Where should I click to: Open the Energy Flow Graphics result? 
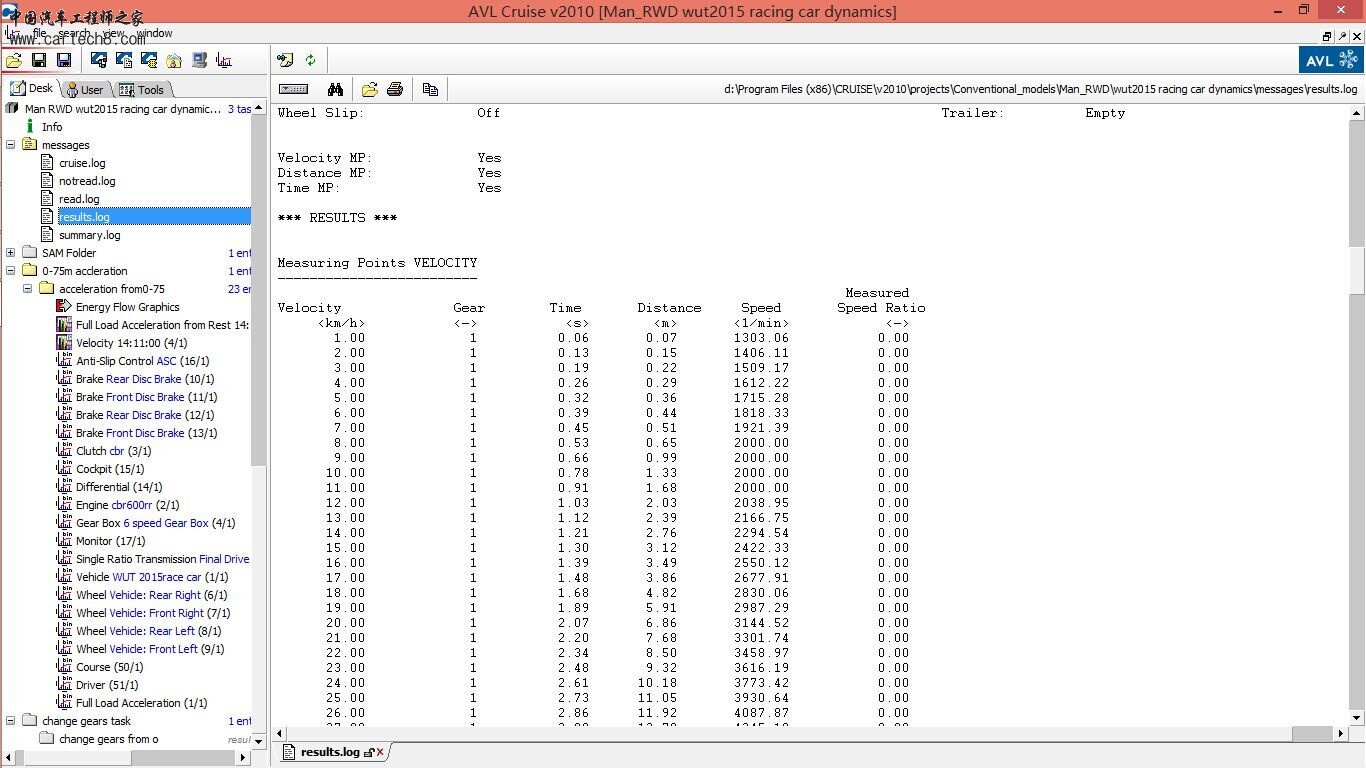coord(127,307)
